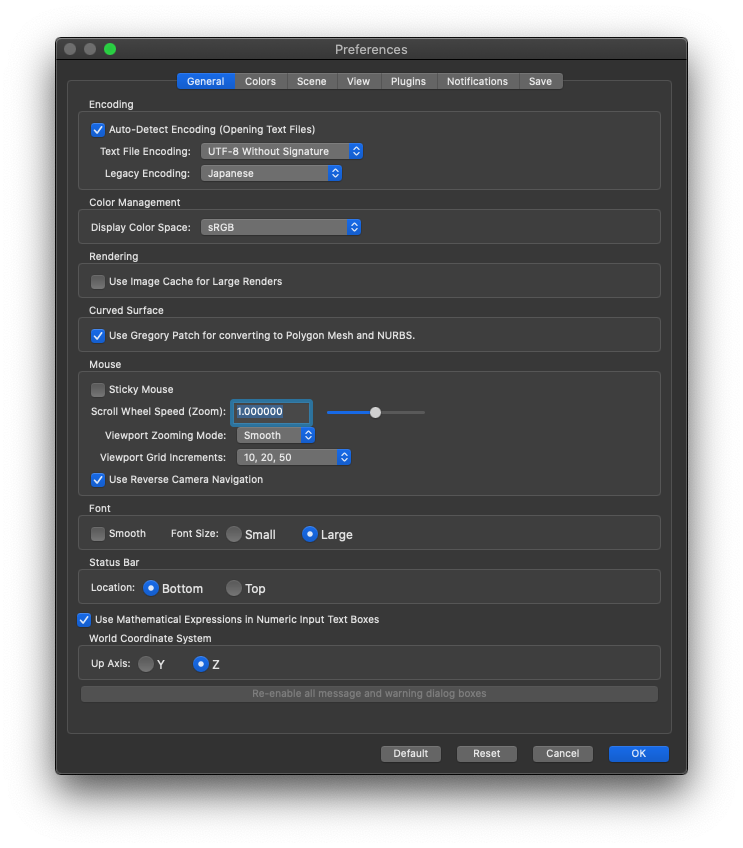Confirm preferences with the OK button
This screenshot has height=848, width=743.
(639, 753)
